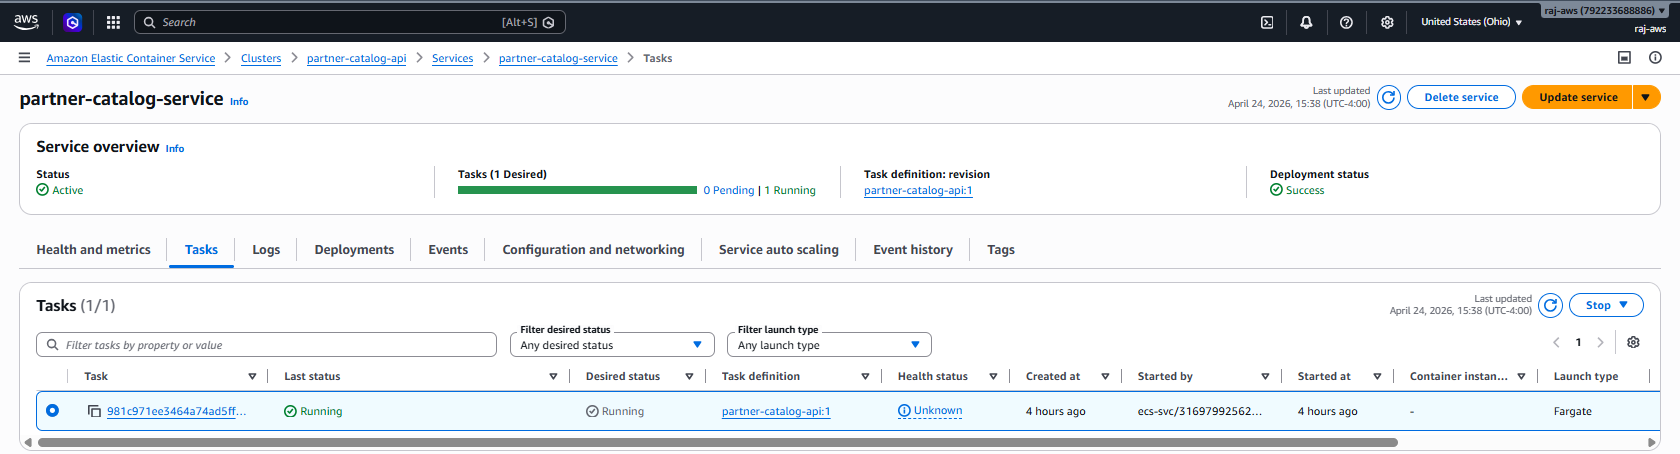Open the help question mark icon

pos(1346,22)
